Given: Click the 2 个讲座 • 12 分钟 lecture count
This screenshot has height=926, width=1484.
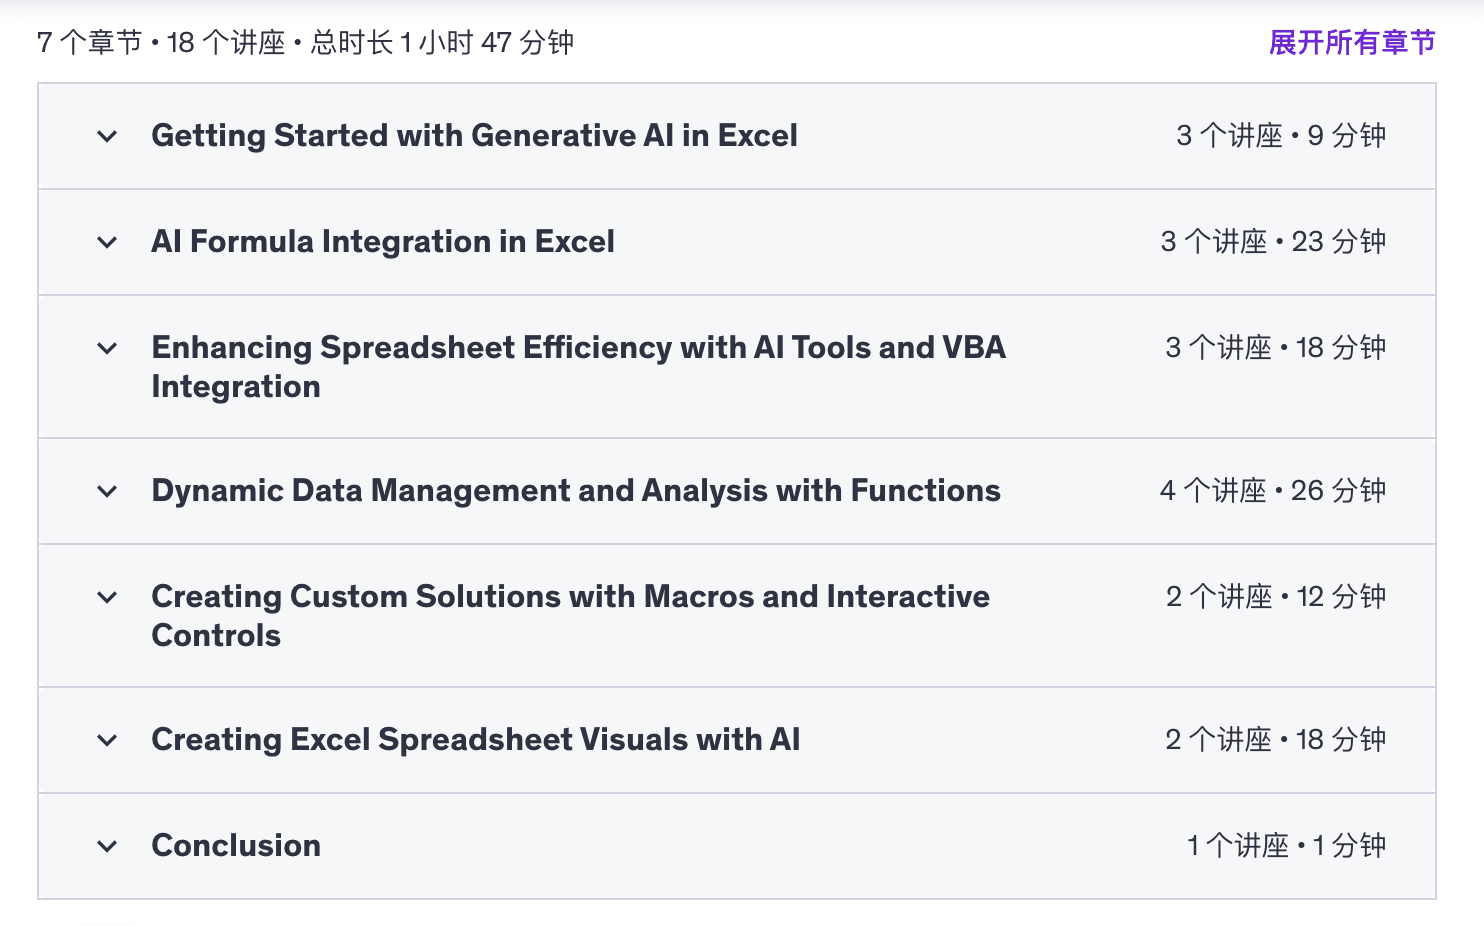Looking at the screenshot, I should tap(1275, 596).
